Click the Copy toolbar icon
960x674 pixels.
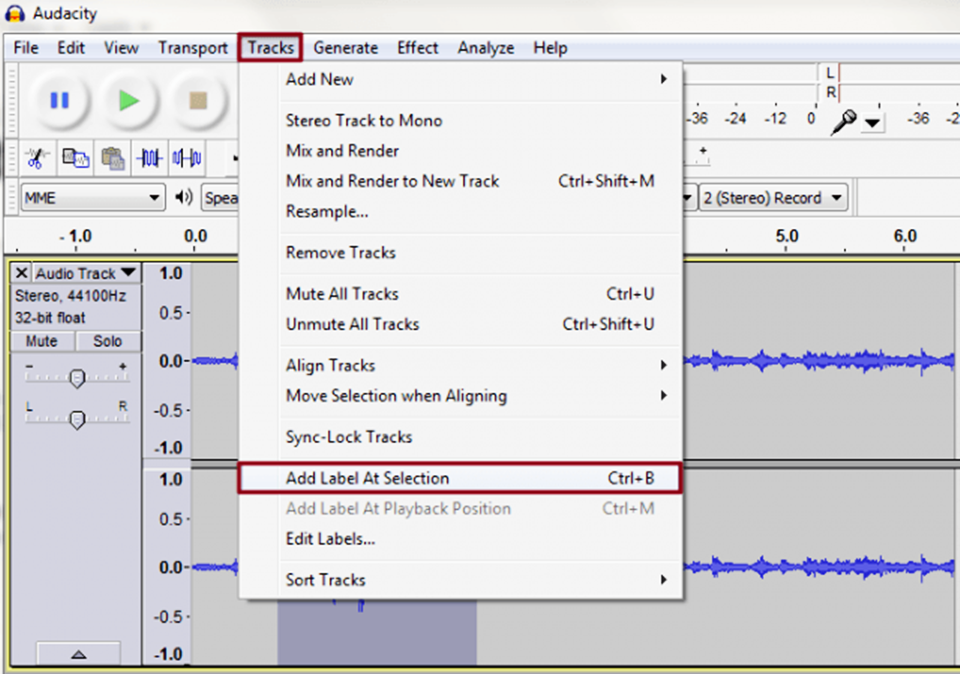tap(75, 158)
